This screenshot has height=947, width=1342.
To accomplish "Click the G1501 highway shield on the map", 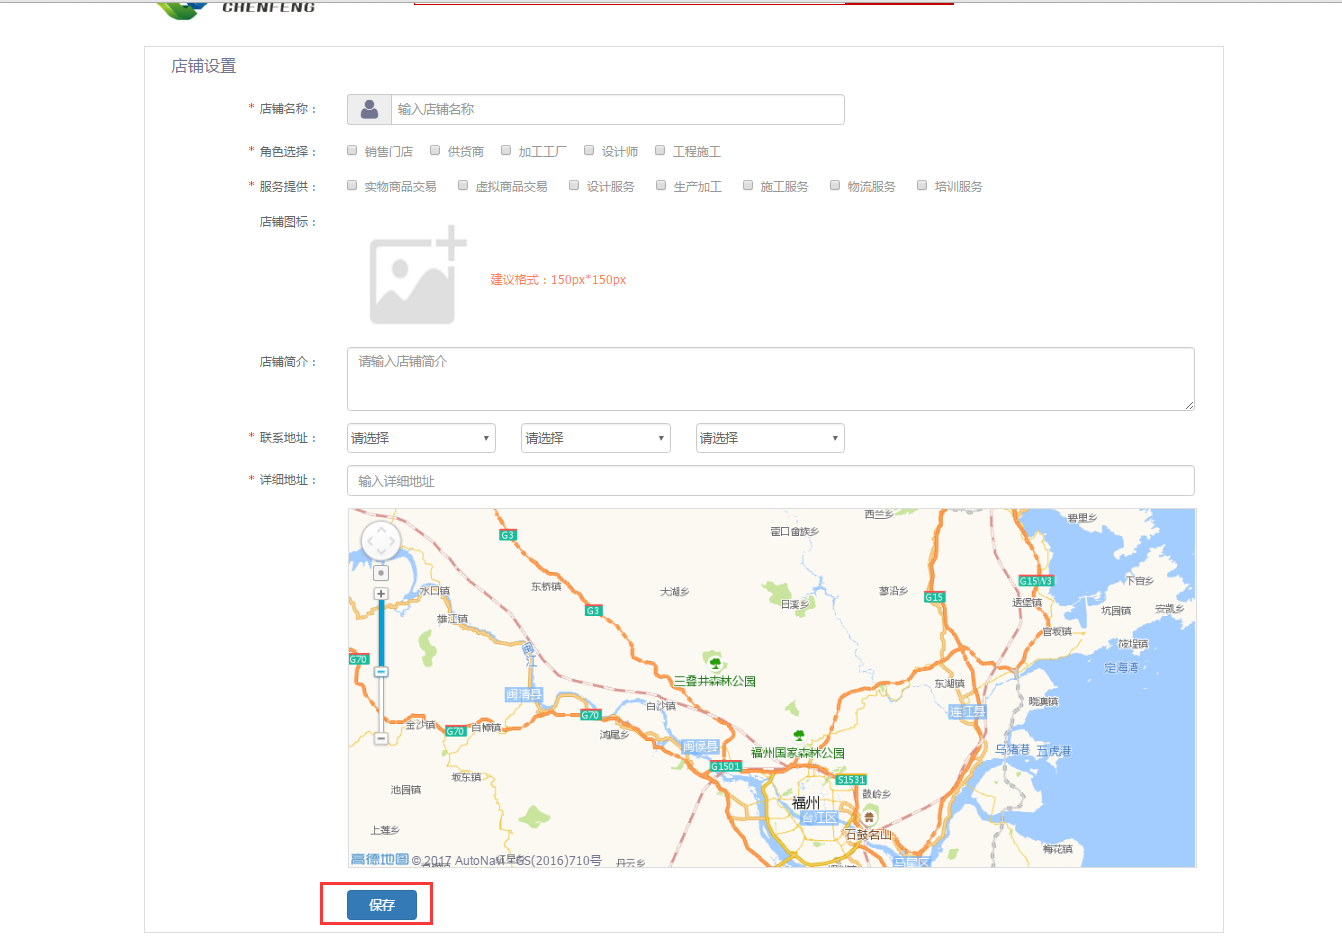I will pos(726,766).
